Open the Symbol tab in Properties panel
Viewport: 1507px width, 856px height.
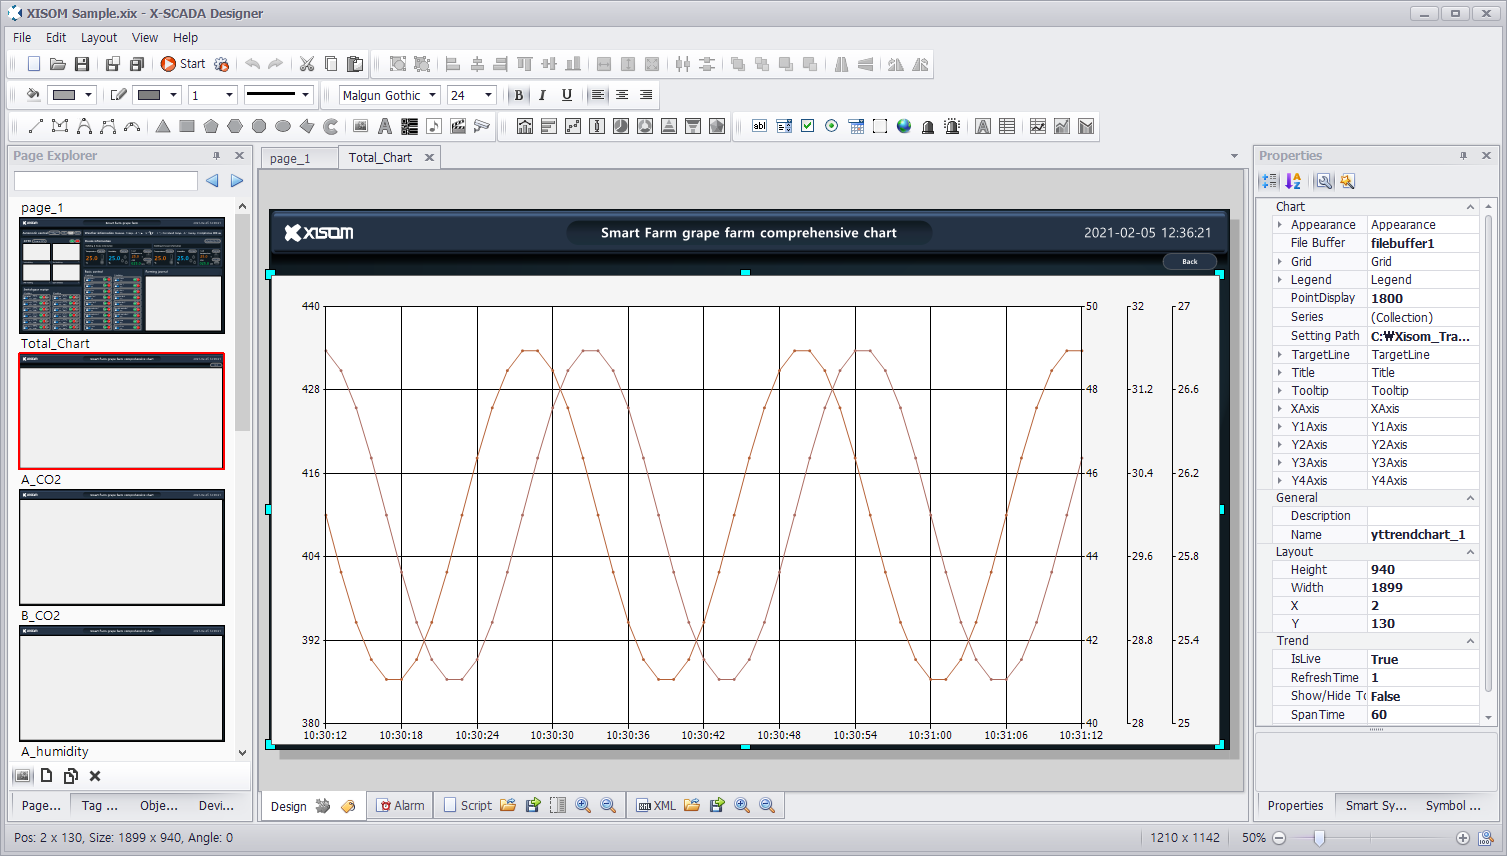point(1453,806)
